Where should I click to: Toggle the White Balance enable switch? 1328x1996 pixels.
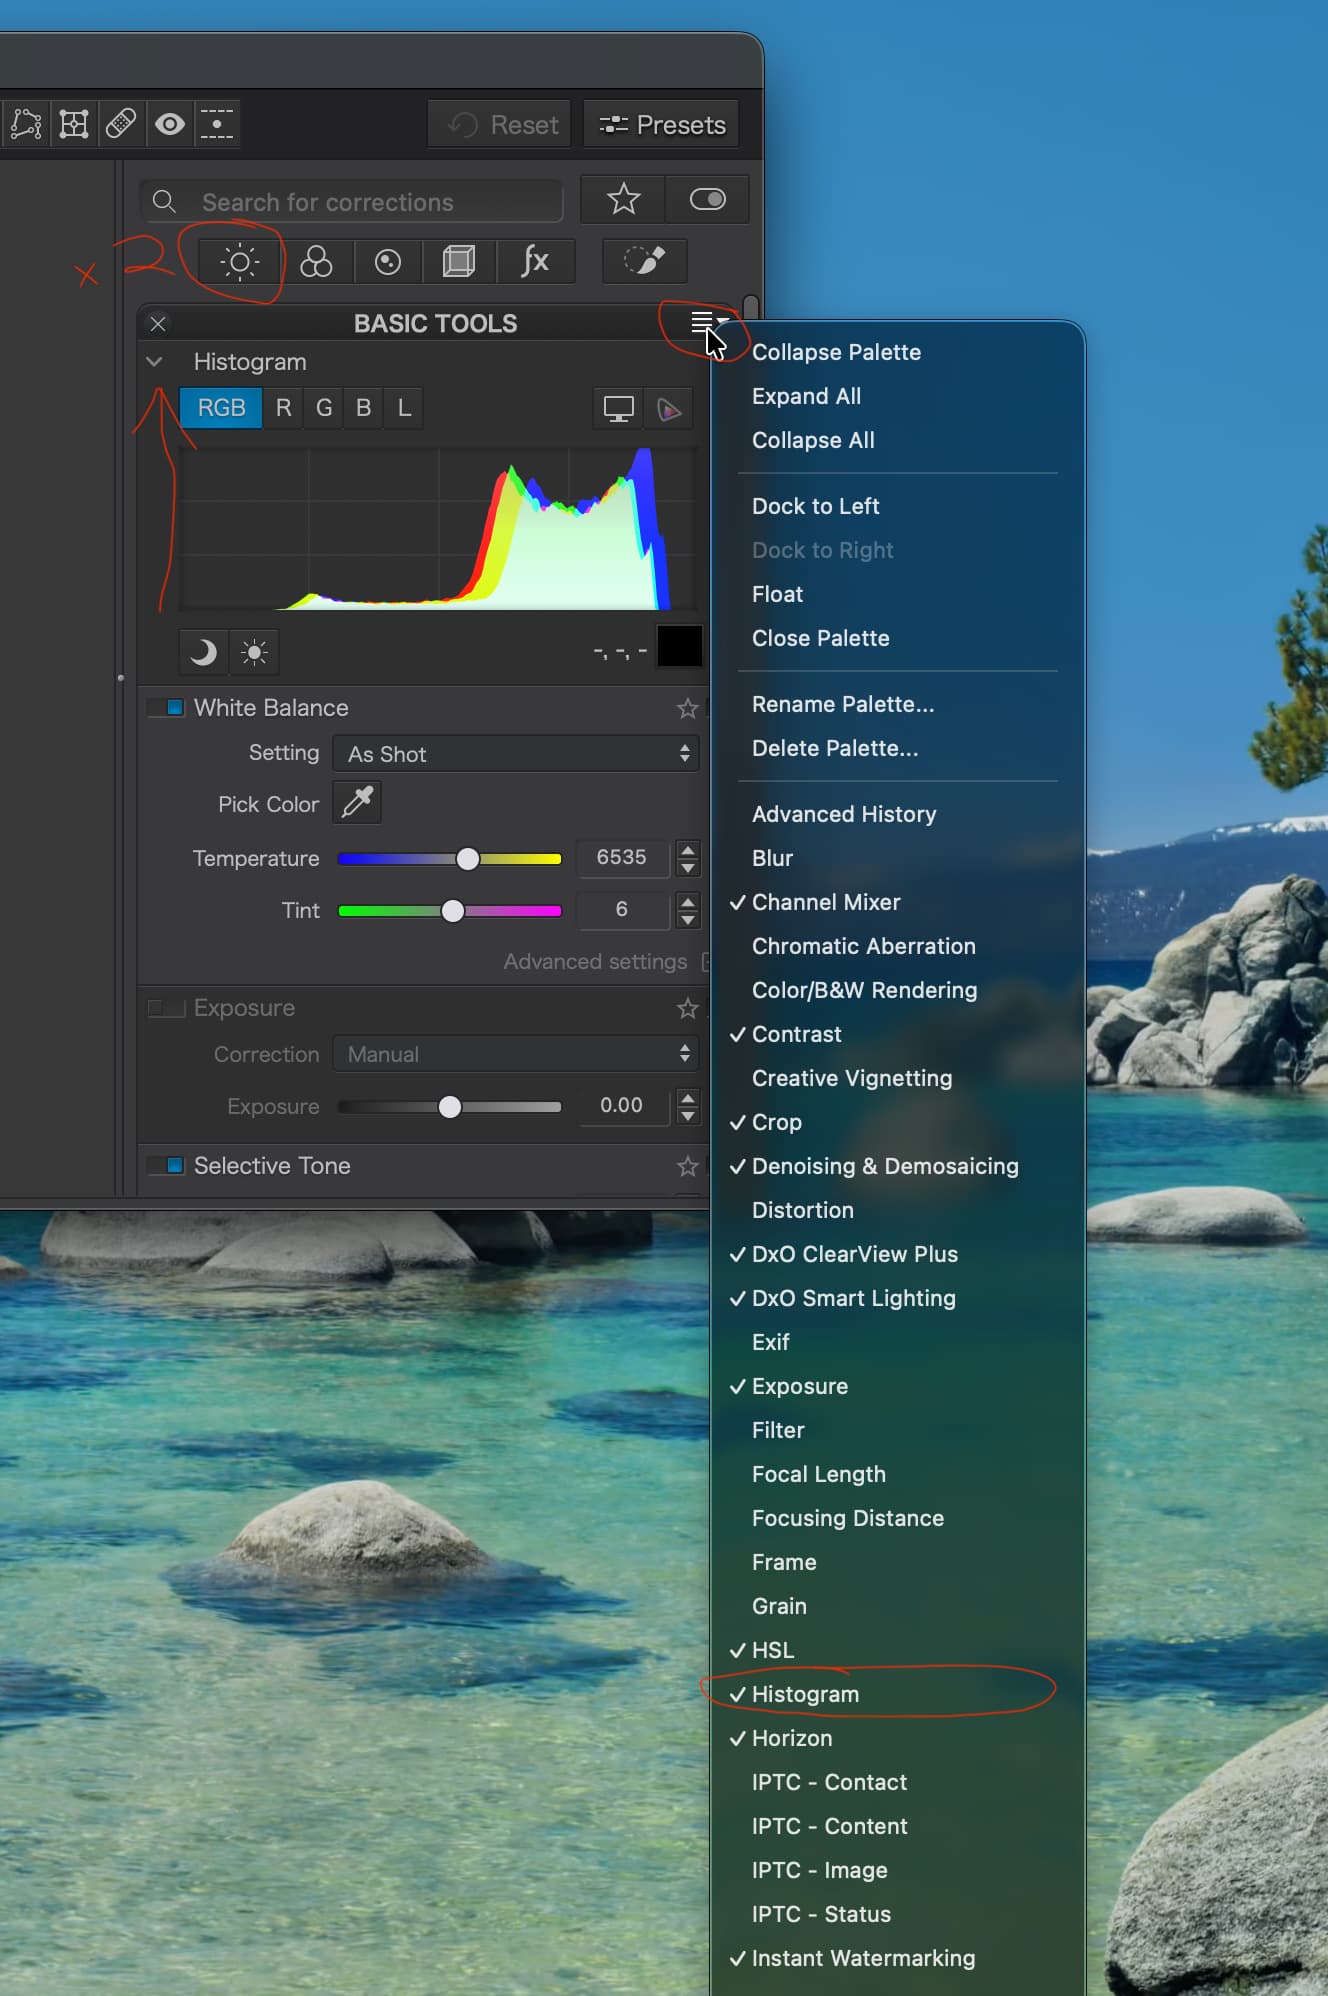(x=166, y=708)
